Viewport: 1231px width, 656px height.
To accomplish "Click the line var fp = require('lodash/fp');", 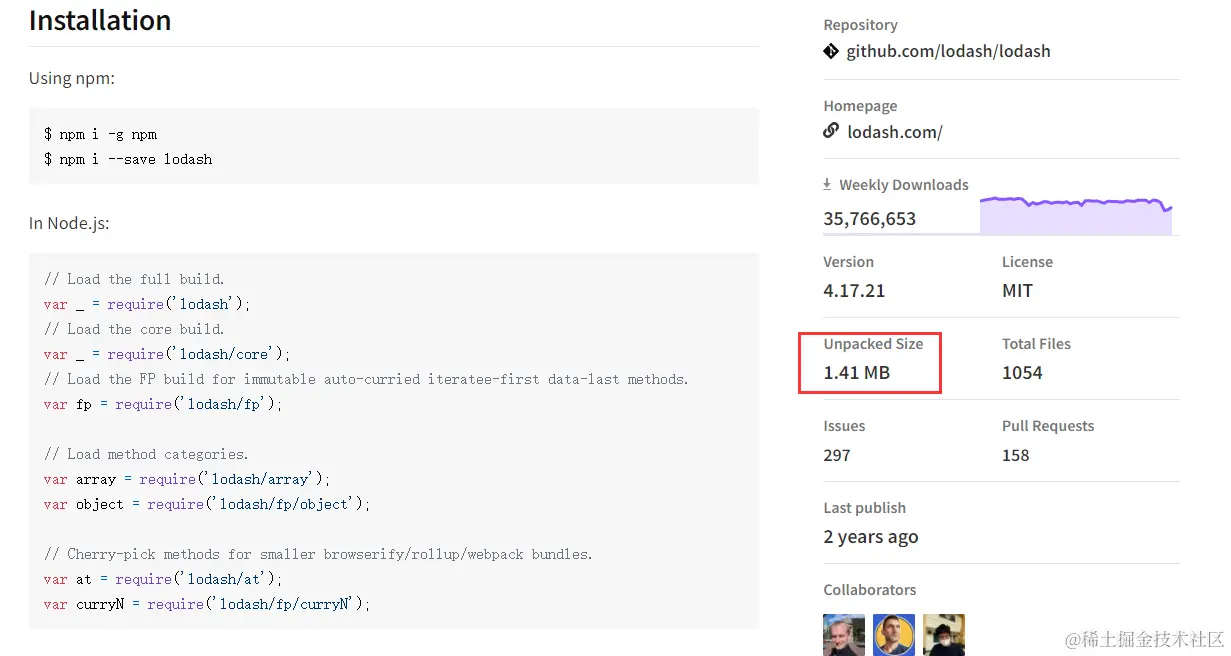I will [x=163, y=404].
